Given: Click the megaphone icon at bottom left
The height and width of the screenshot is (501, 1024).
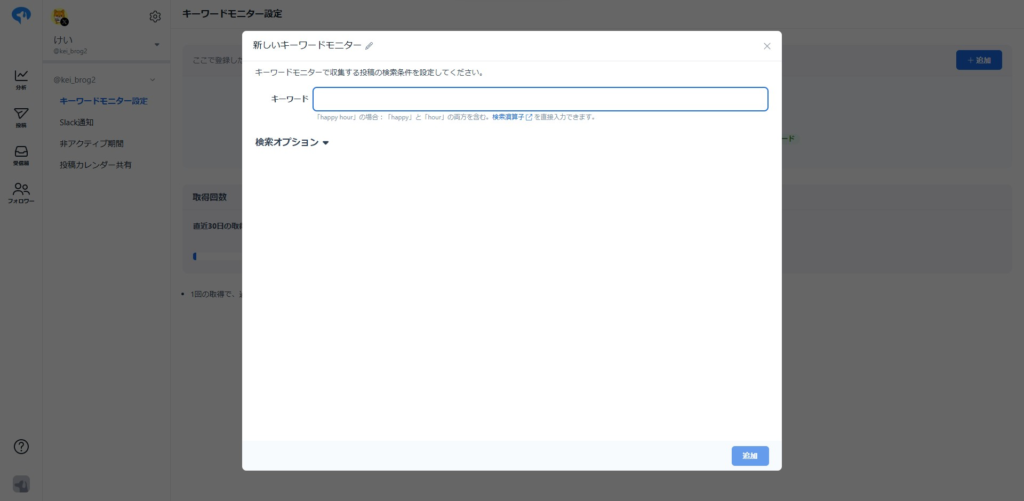Looking at the screenshot, I should [21, 484].
